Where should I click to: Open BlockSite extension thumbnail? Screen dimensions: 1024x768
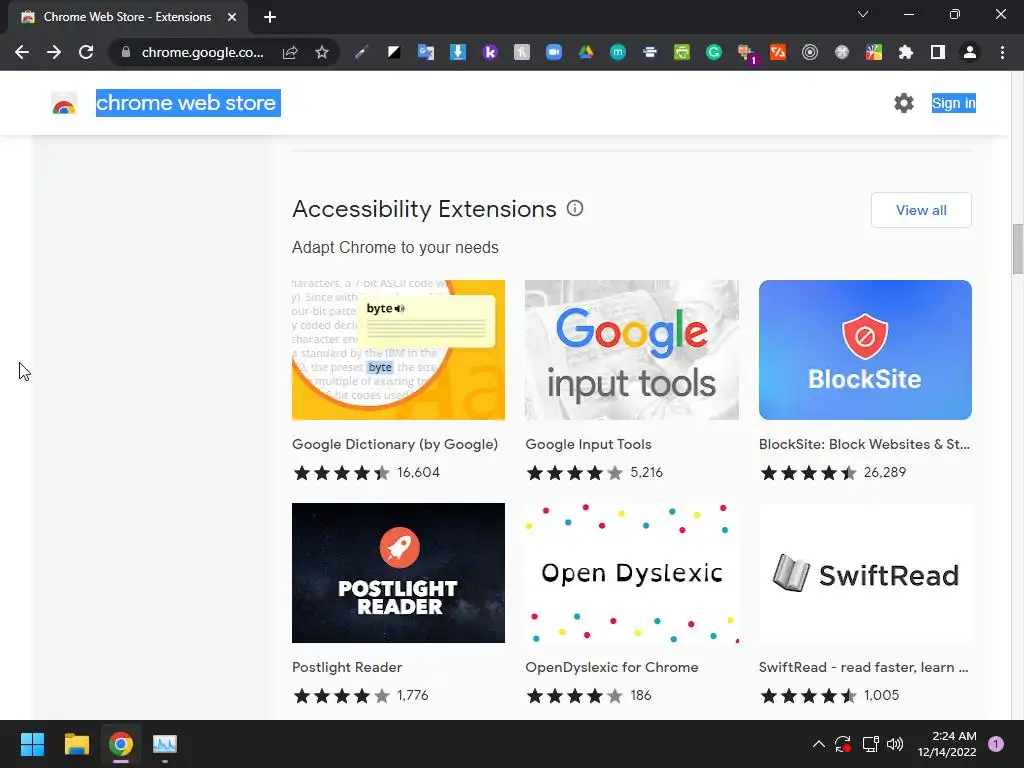(x=865, y=350)
